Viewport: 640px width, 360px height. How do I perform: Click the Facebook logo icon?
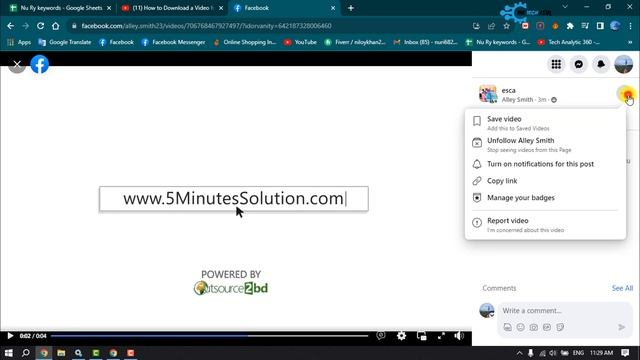(40, 64)
